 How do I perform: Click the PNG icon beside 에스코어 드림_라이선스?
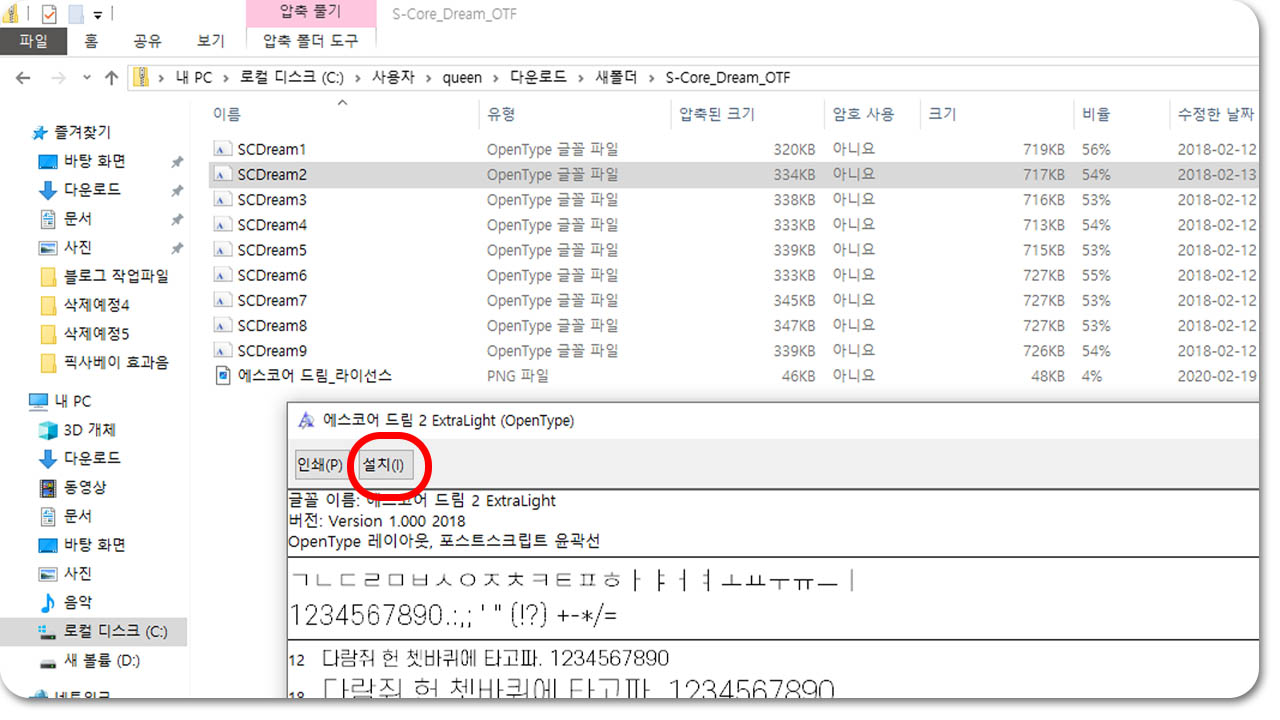224,375
